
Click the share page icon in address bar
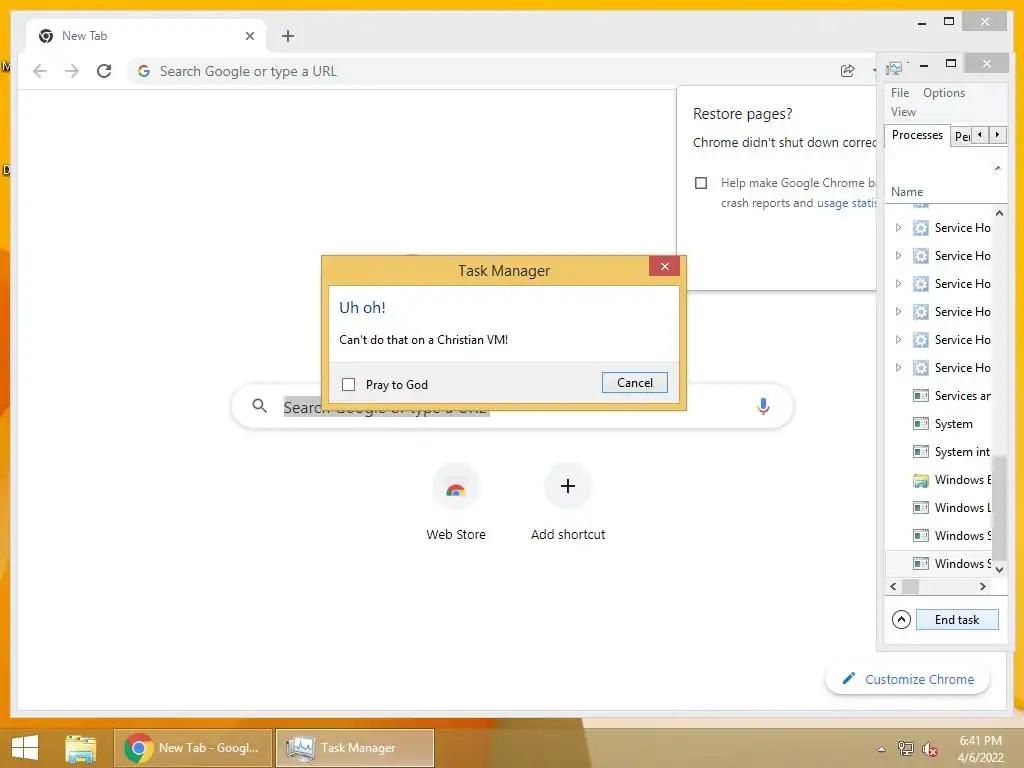pos(848,71)
